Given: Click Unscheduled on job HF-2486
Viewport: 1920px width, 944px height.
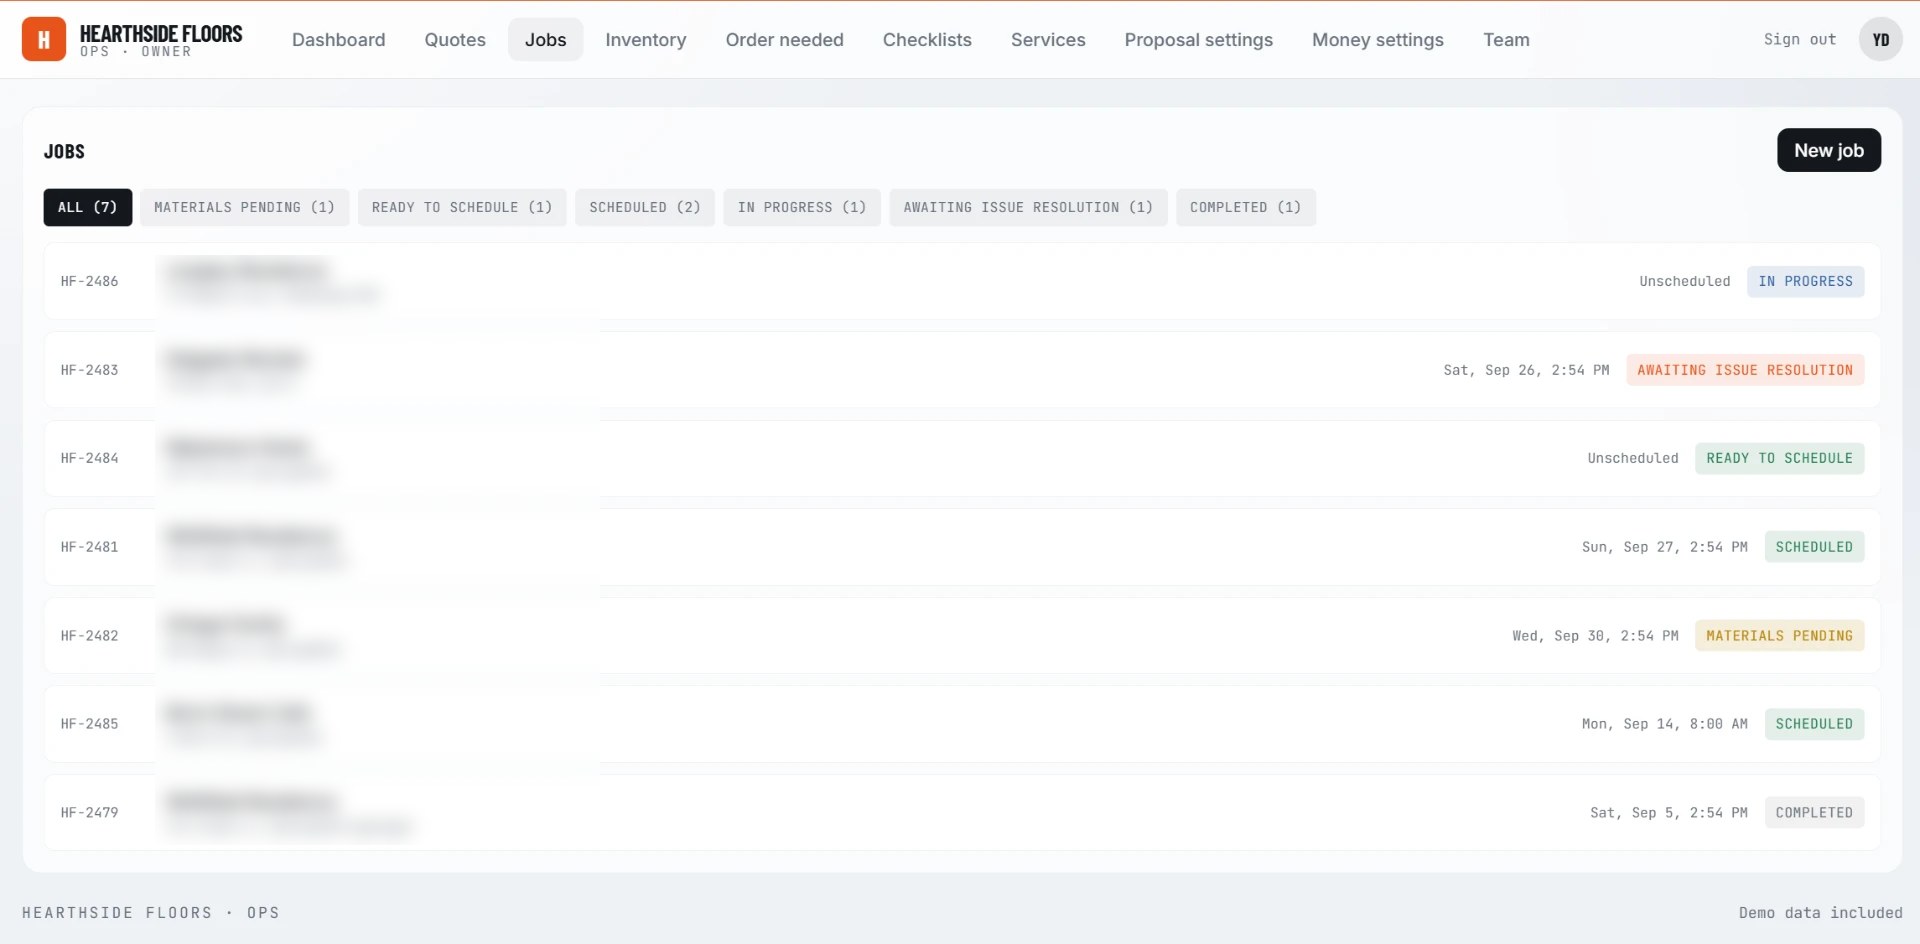Looking at the screenshot, I should (1684, 281).
